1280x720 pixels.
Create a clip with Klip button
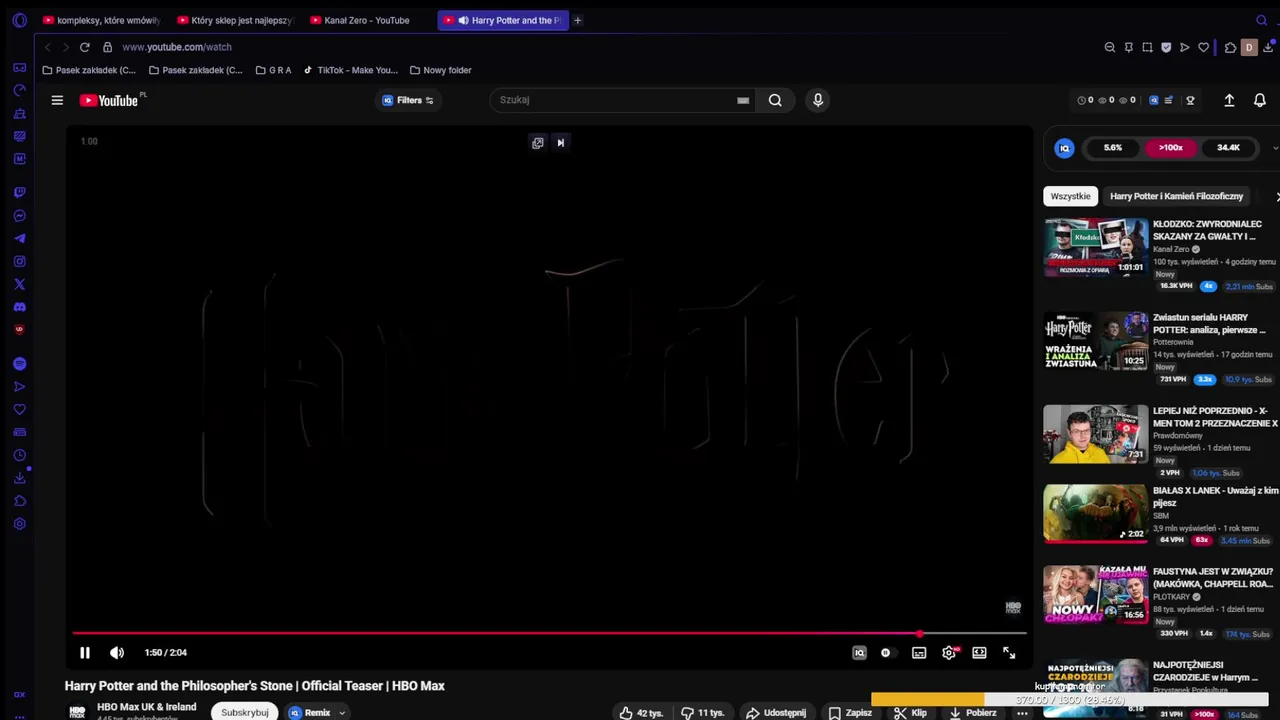click(911, 713)
